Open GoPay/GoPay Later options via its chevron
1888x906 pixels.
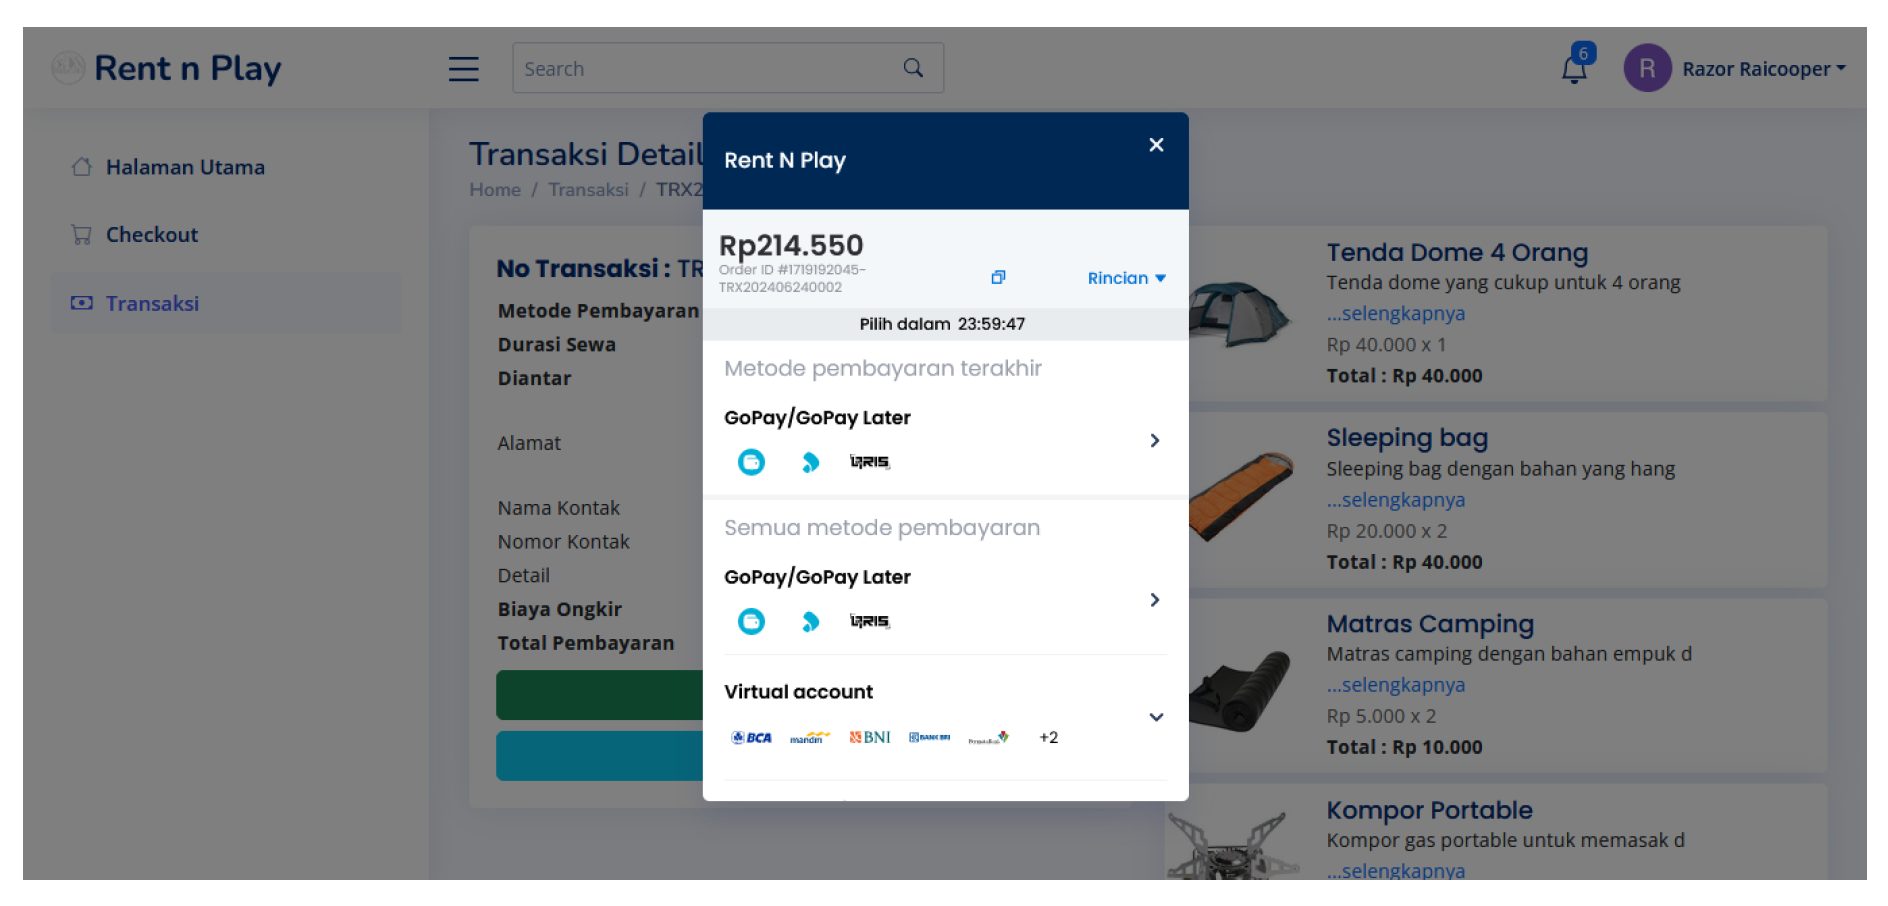point(1155,600)
